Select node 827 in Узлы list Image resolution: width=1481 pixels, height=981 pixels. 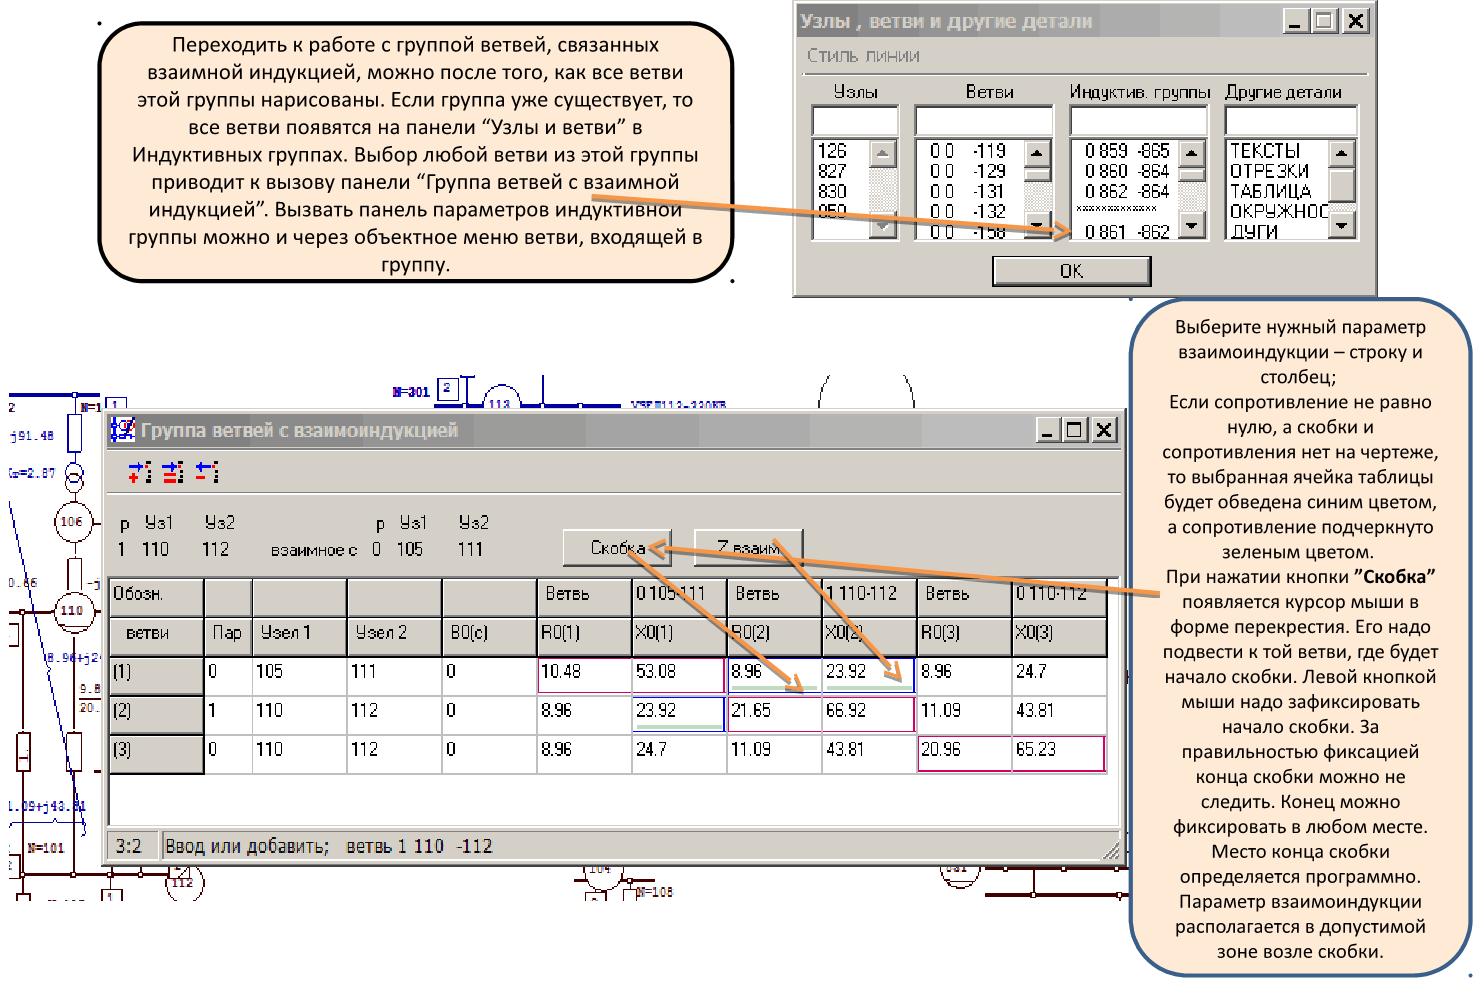[832, 171]
